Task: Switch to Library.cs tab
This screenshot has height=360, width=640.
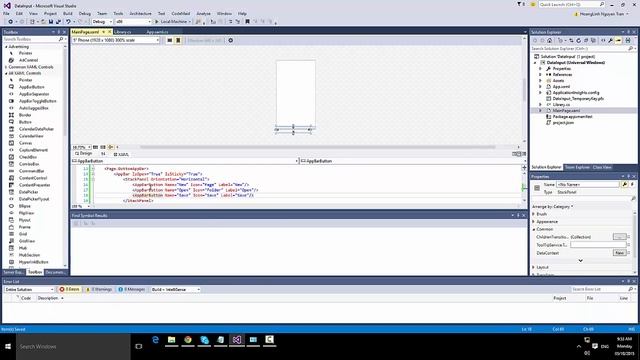Action: coord(122,32)
